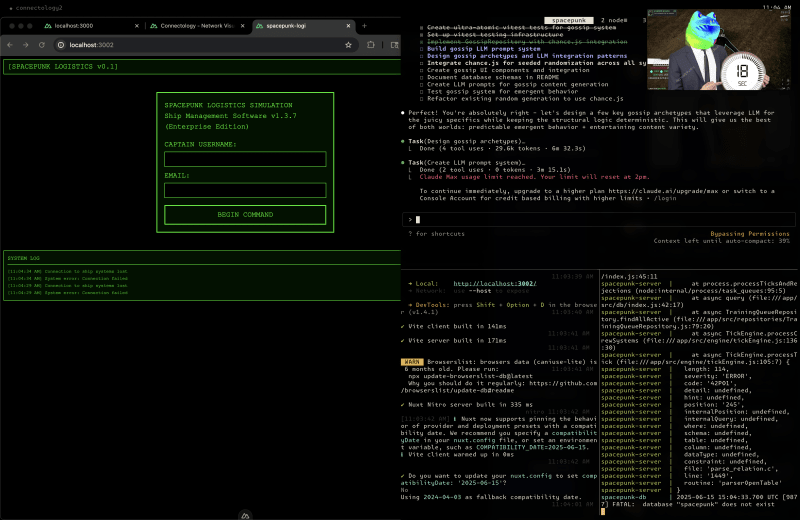Click the 18 SEC countdown timer

742,72
